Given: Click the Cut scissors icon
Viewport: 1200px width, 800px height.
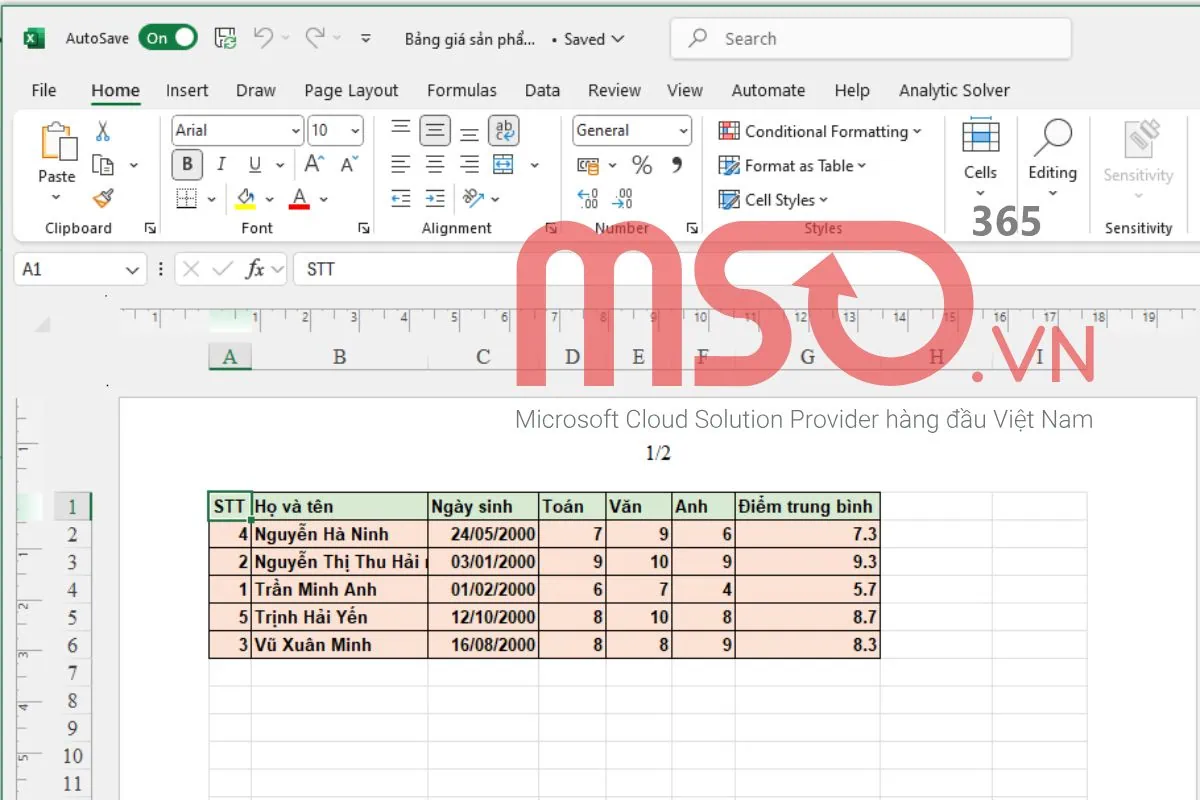Looking at the screenshot, I should pos(103,131).
